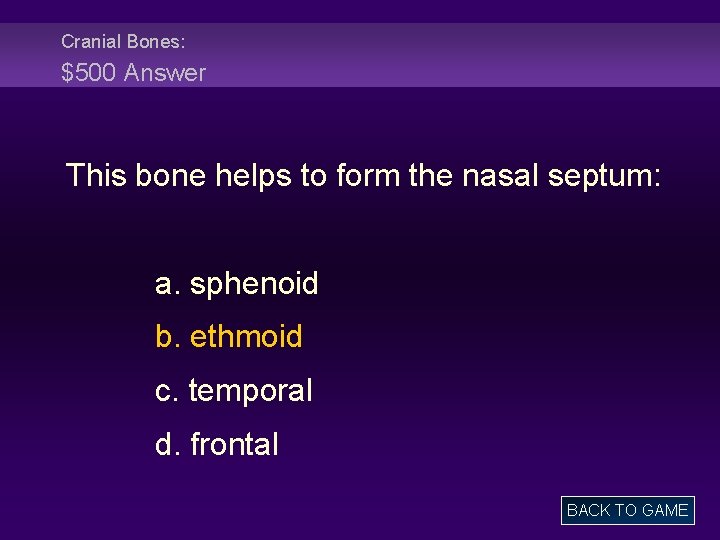Screen dimensions: 720x540
Task: Pick answer option c. temporal
Action: point(234,391)
